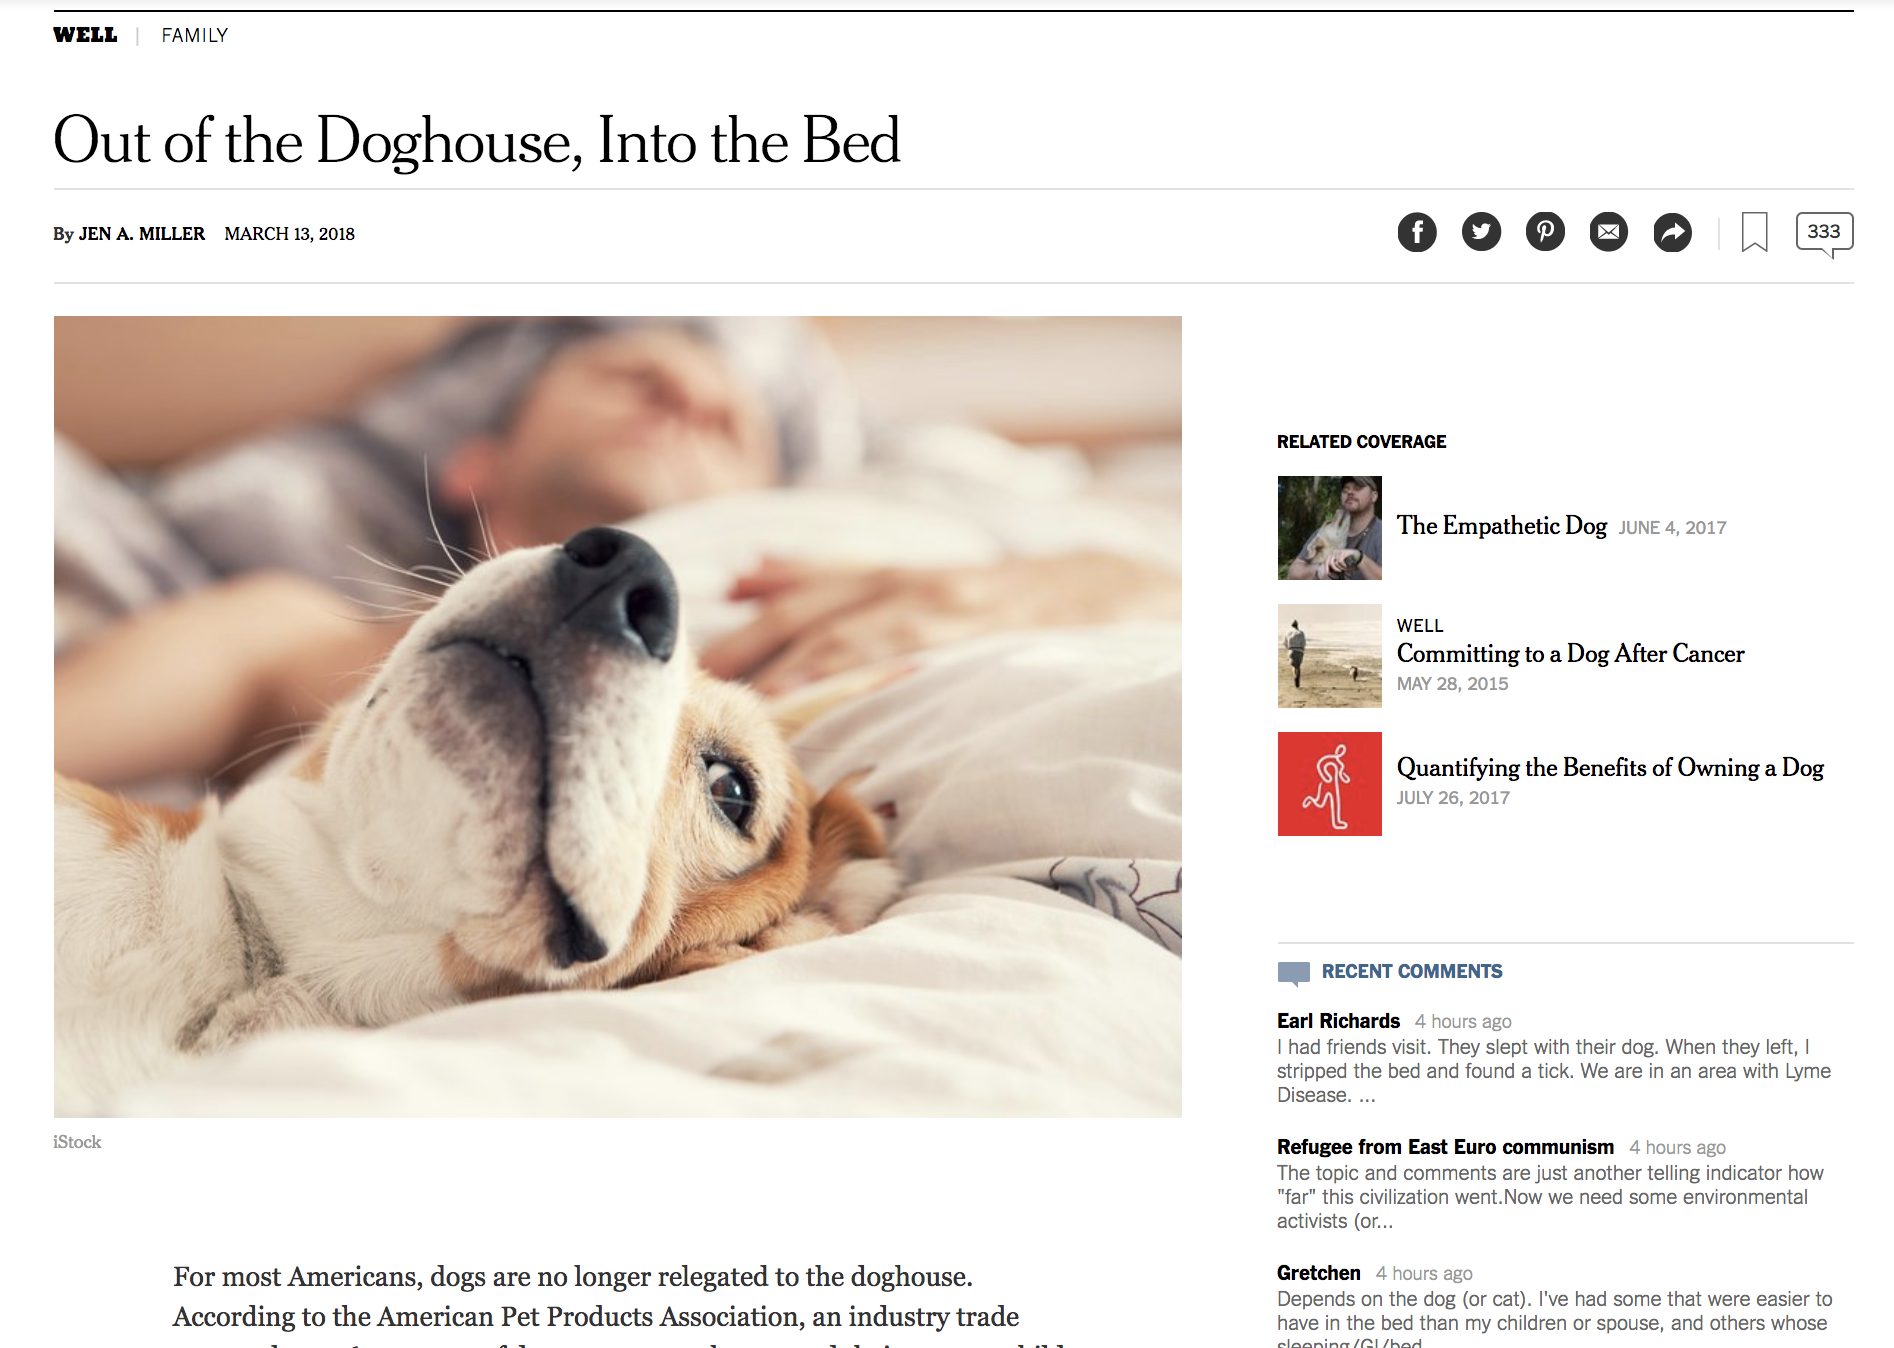Viewport: 1894px width, 1348px height.
Task: Click the Recent Comments speech bubble icon
Action: coord(1294,973)
